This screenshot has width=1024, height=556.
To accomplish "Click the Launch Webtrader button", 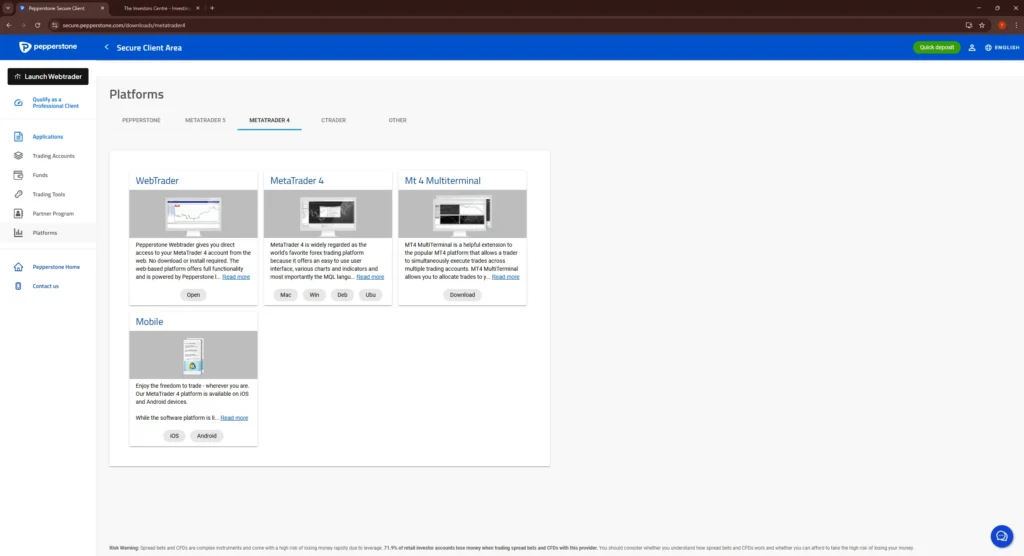I will [48, 76].
